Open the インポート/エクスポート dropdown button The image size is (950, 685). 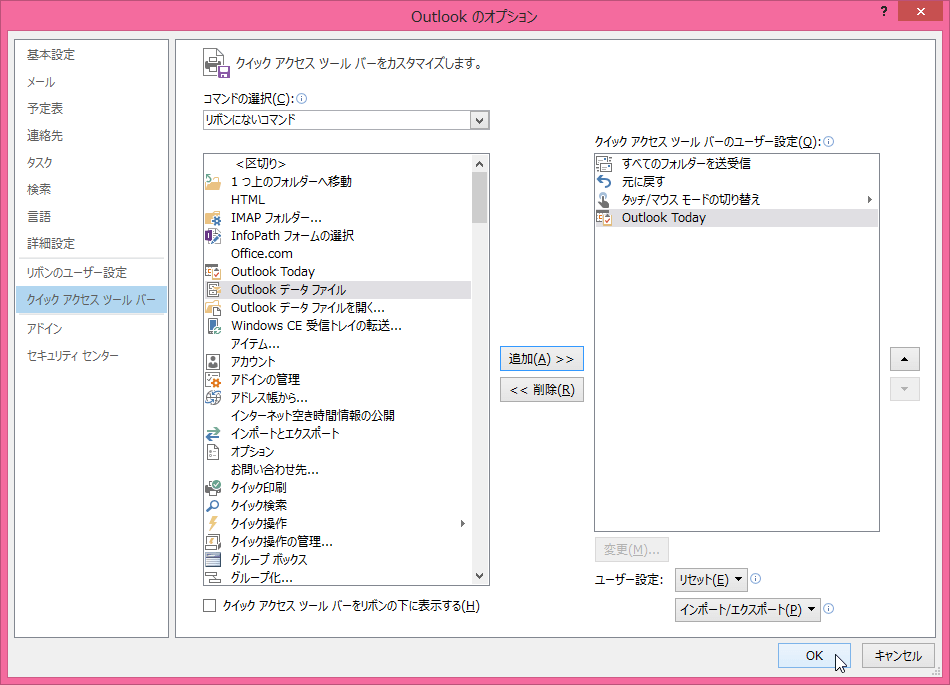748,610
